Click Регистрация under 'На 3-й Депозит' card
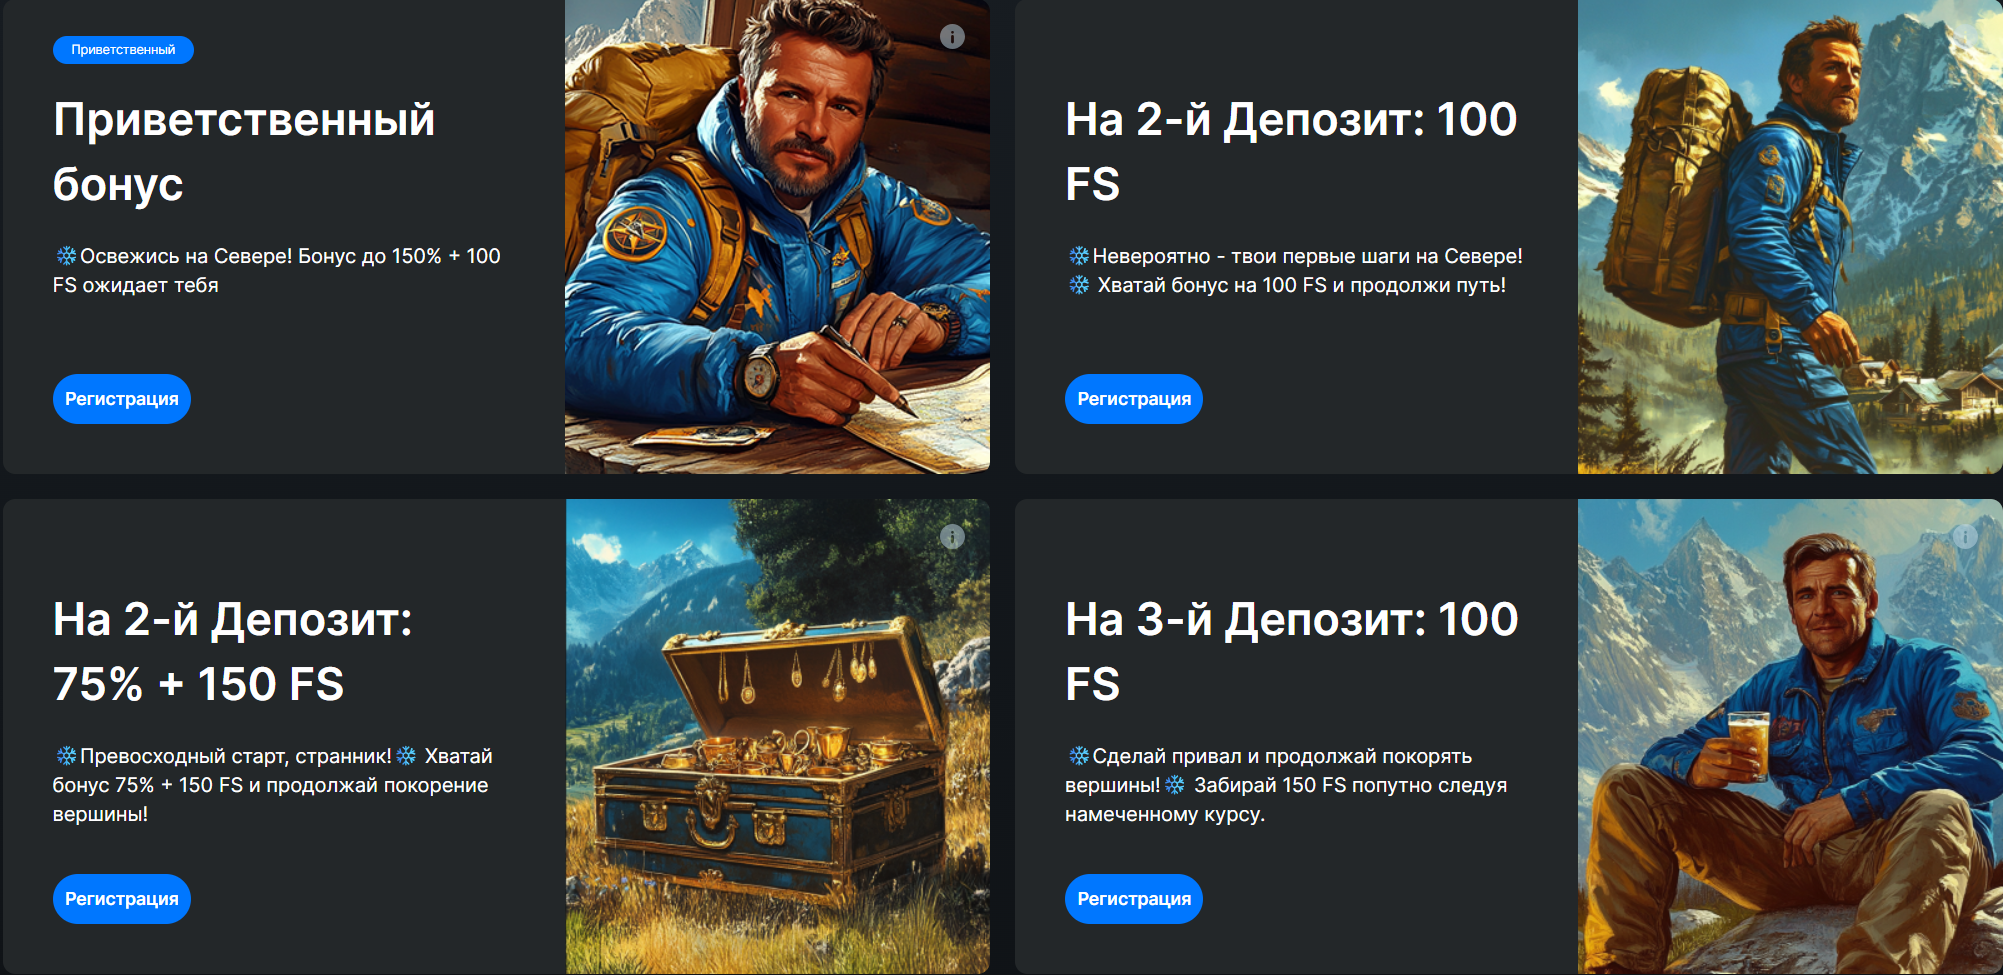 [x=1134, y=899]
